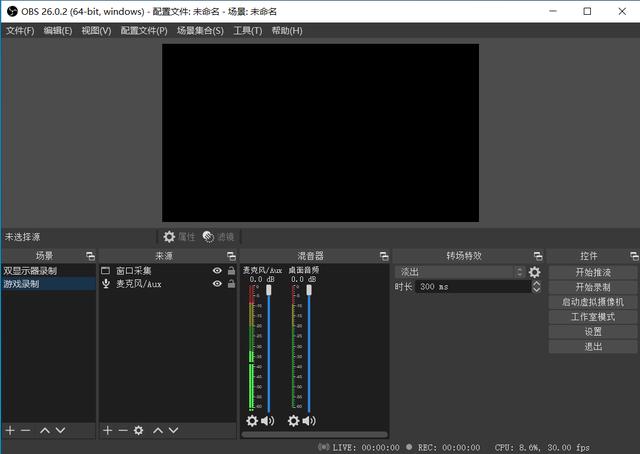Open the 文件(F) menu
This screenshot has width=640, height=454.
20,31
